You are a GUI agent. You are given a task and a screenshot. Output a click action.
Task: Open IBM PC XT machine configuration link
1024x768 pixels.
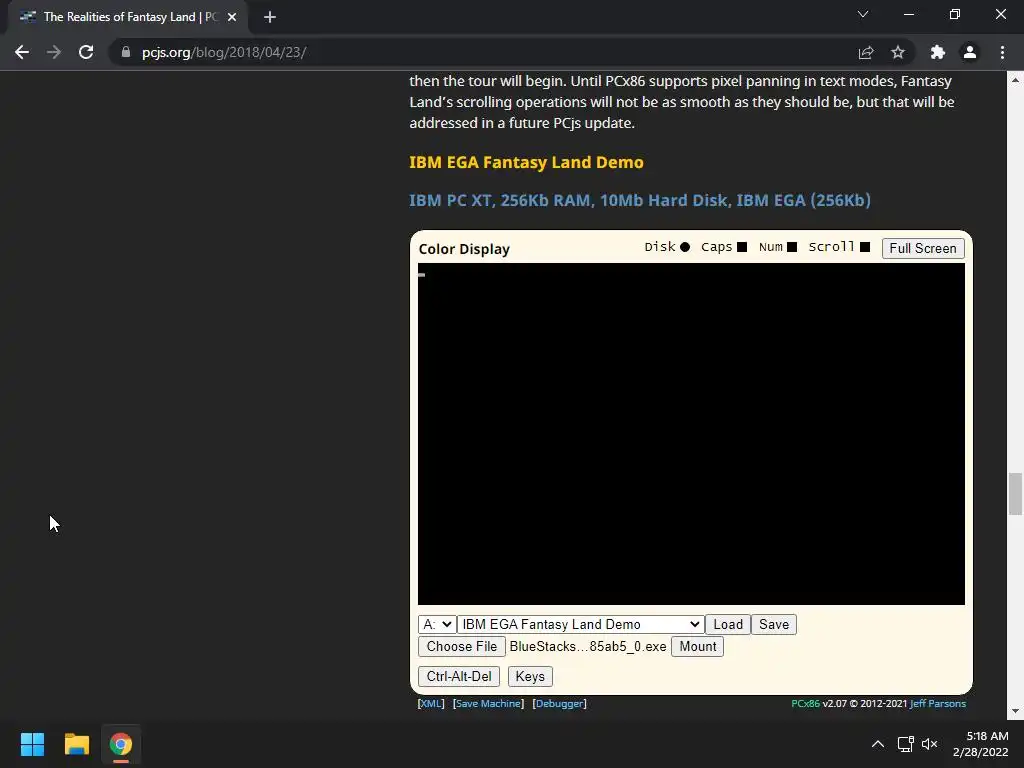tap(640, 200)
